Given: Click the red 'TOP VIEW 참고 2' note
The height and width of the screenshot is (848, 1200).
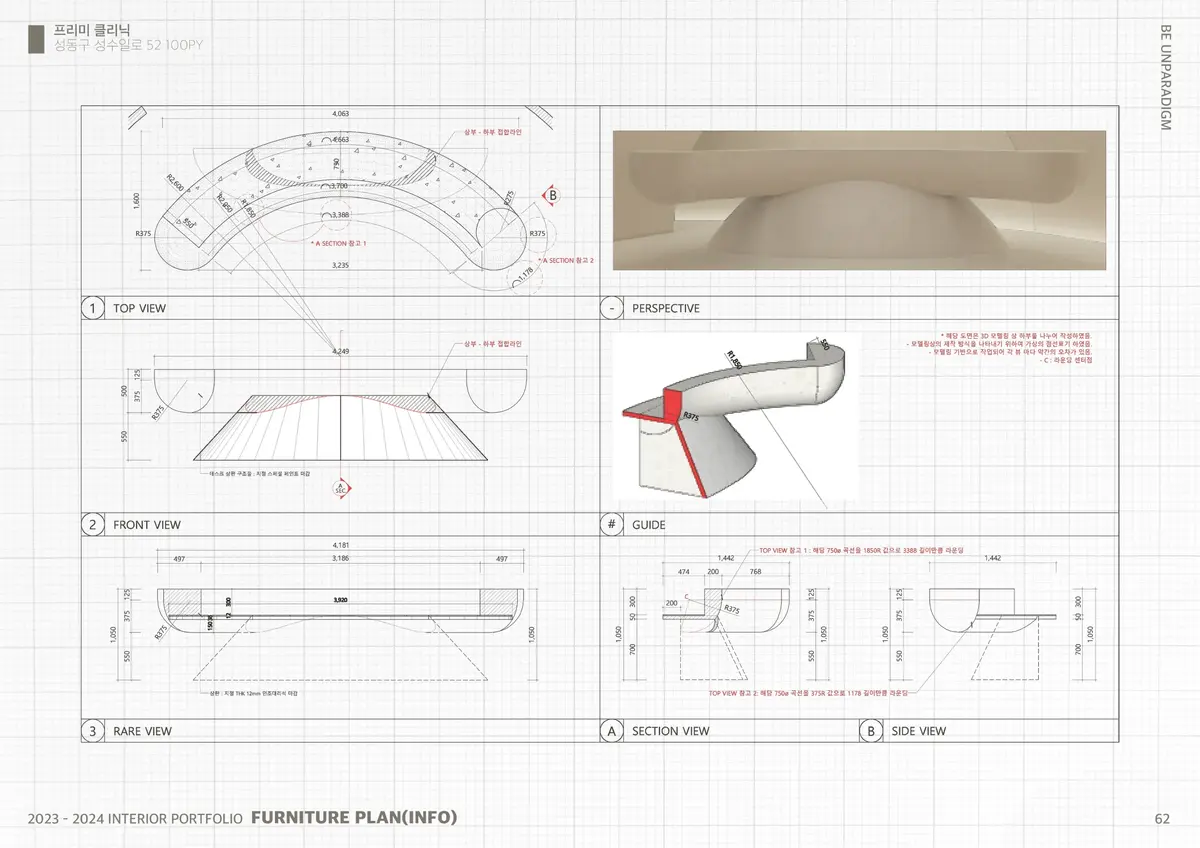Looking at the screenshot, I should pos(807,692).
